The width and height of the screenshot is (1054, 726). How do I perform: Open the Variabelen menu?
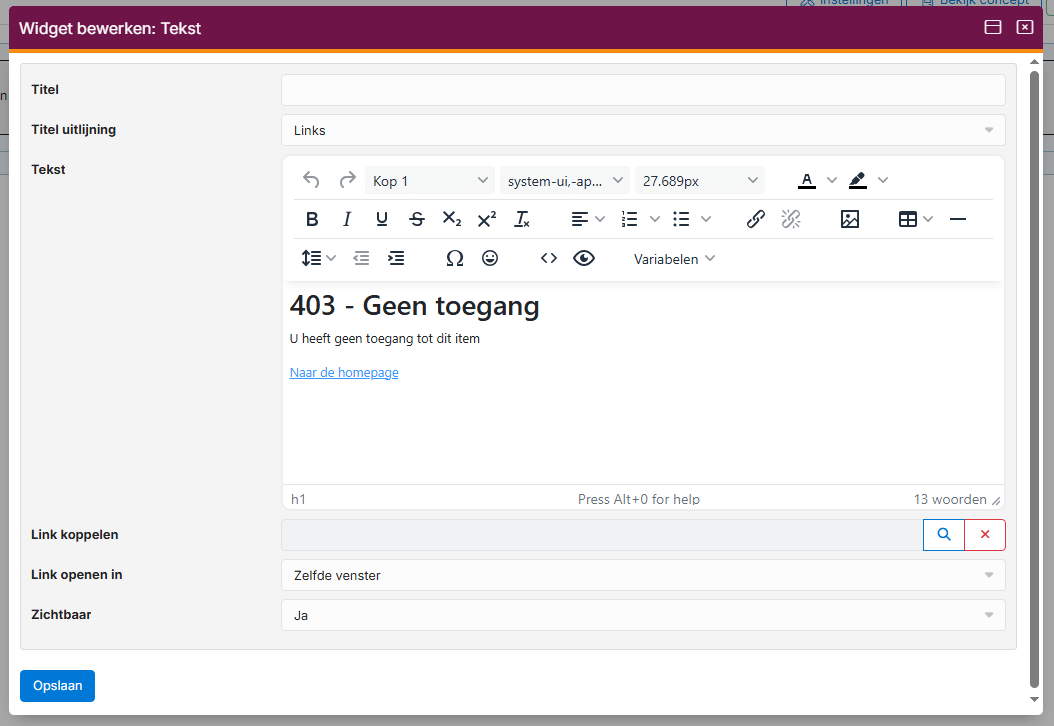(x=674, y=258)
